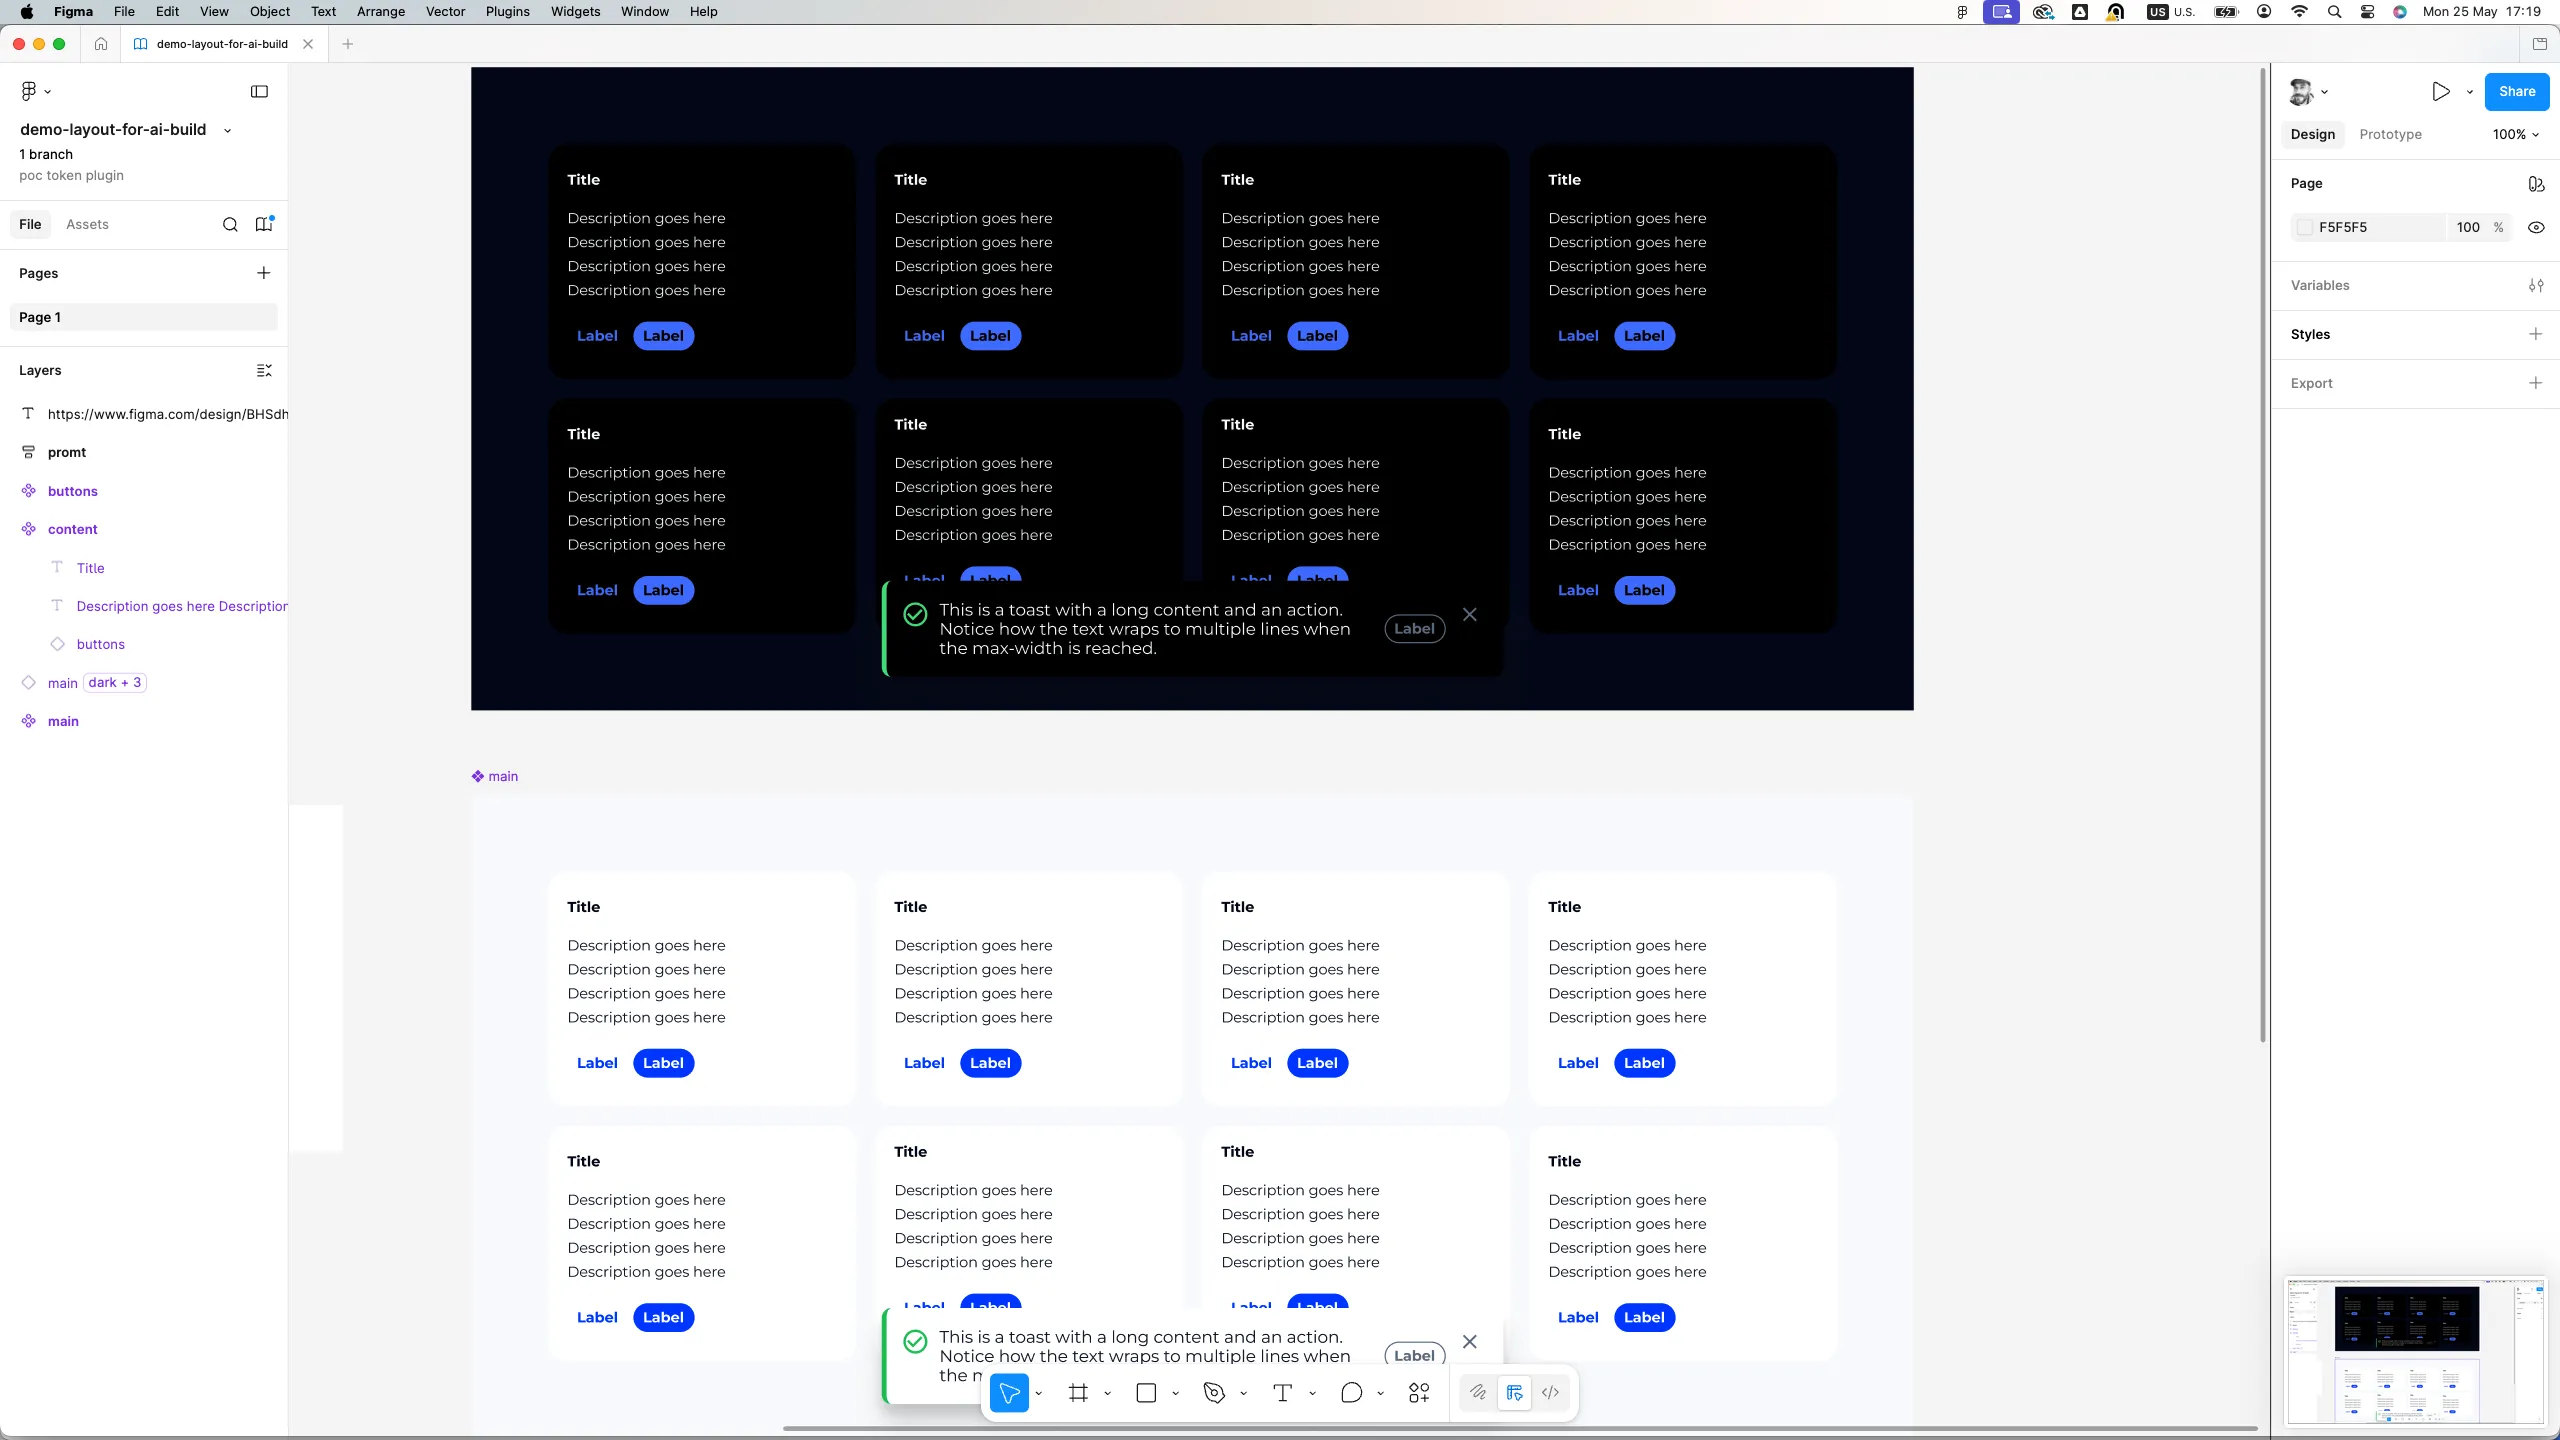2560x1440 pixels.
Task: Dismiss the dark toast with X icon
Action: coord(1469,614)
